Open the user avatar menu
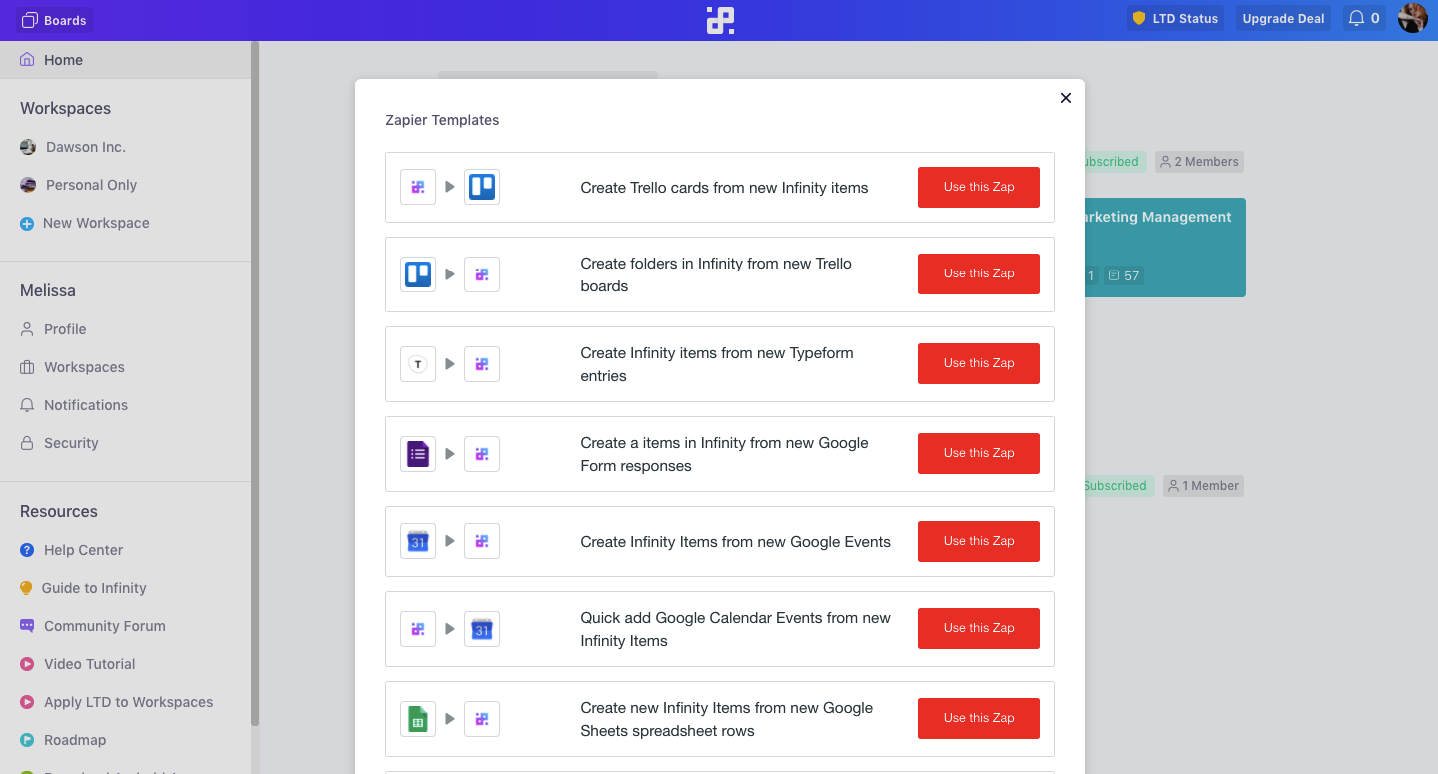Viewport: 1438px width, 774px height. click(x=1412, y=18)
